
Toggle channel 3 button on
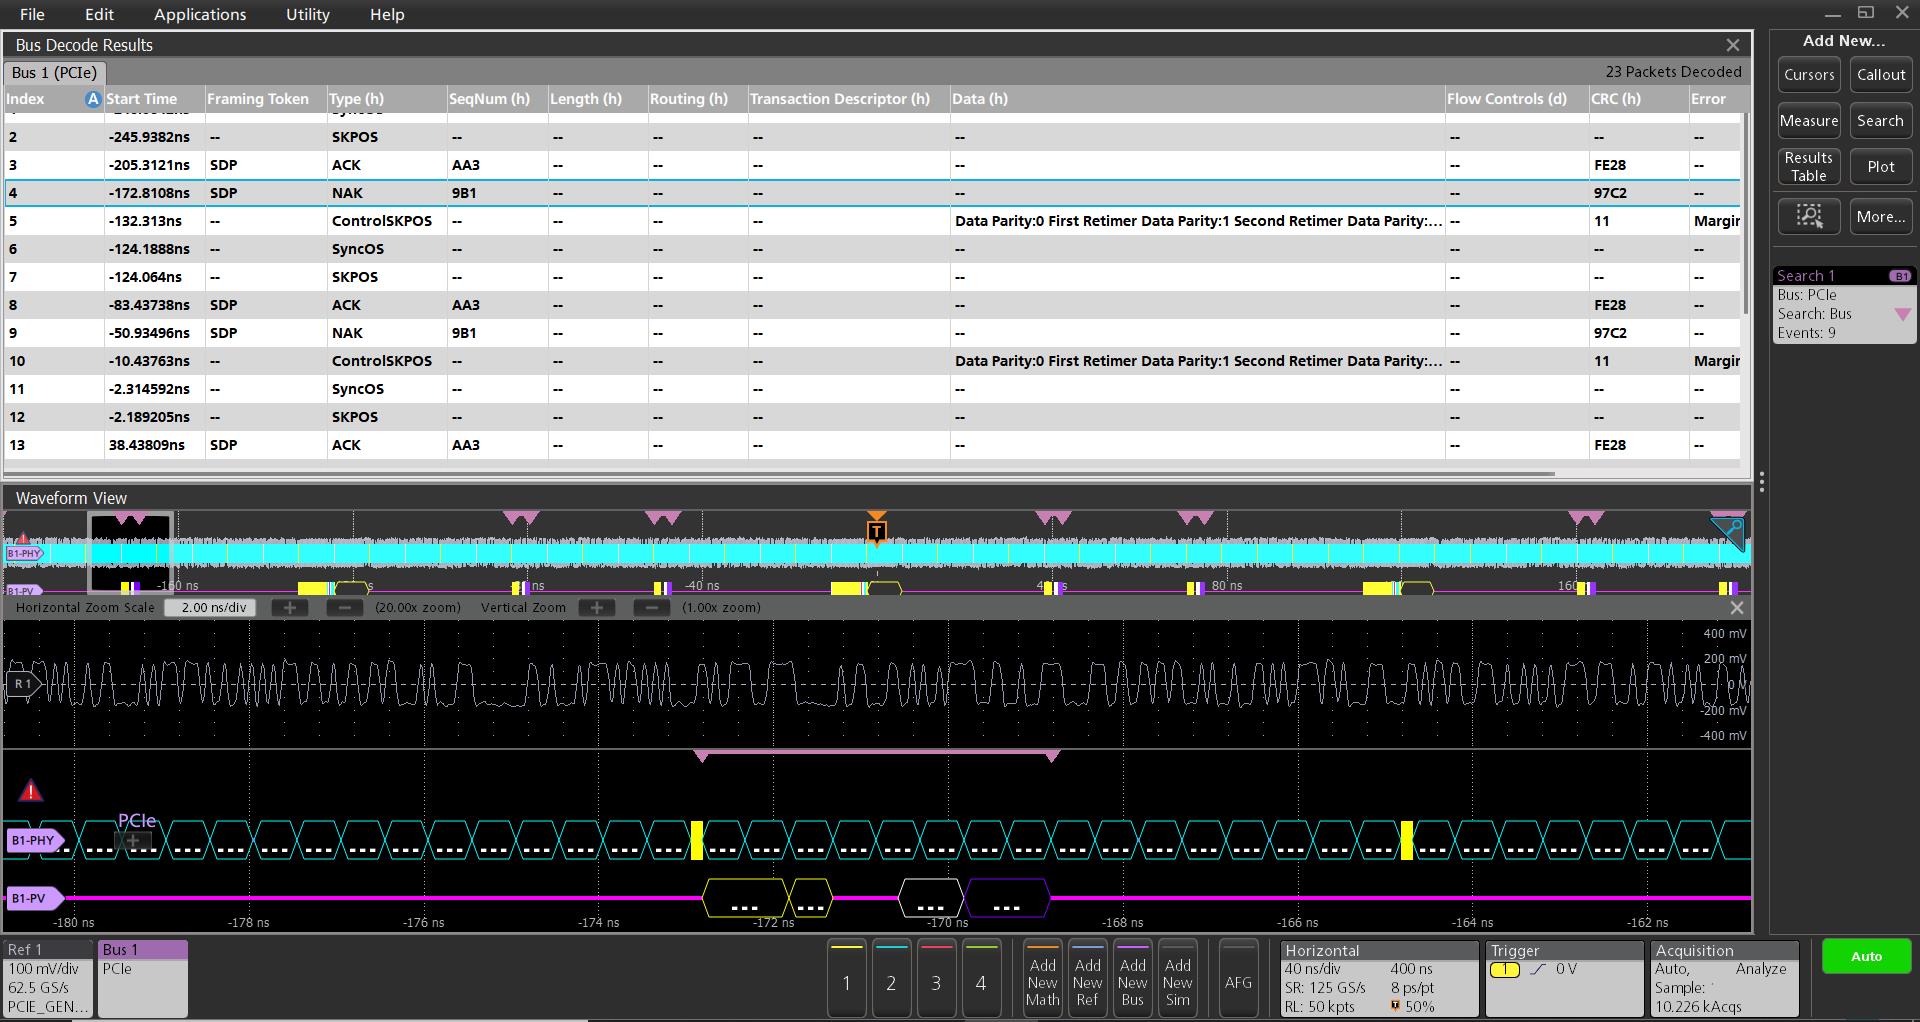pyautogui.click(x=936, y=977)
